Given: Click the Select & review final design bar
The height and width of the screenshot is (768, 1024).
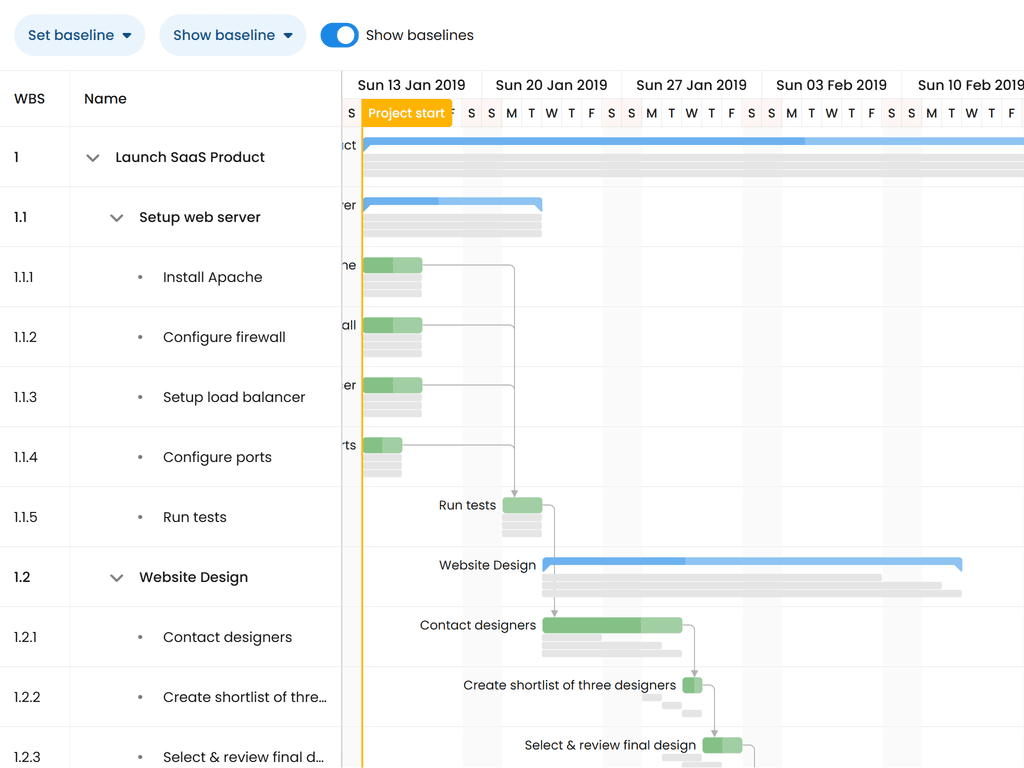Looking at the screenshot, I should pyautogui.click(x=722, y=745).
